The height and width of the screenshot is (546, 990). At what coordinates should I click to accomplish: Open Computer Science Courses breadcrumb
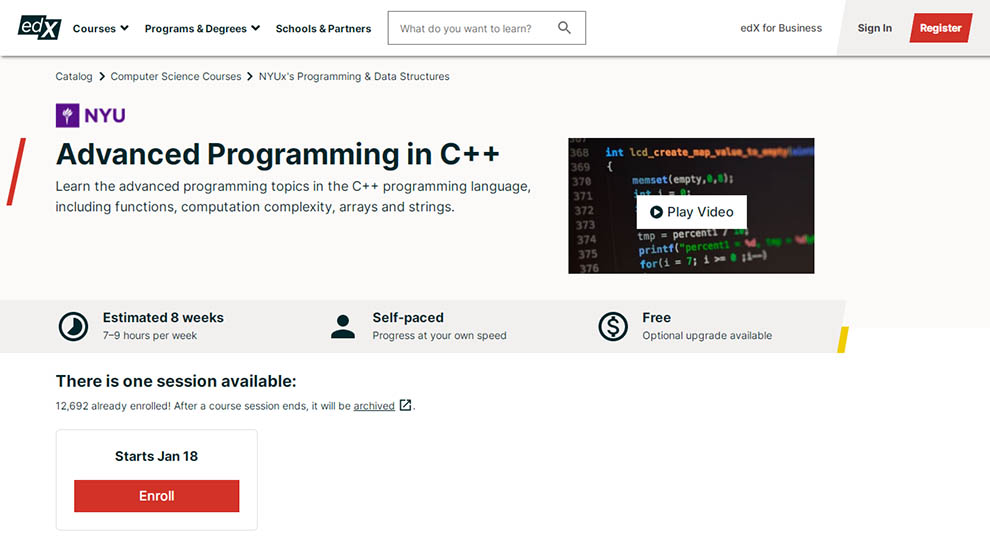(176, 76)
